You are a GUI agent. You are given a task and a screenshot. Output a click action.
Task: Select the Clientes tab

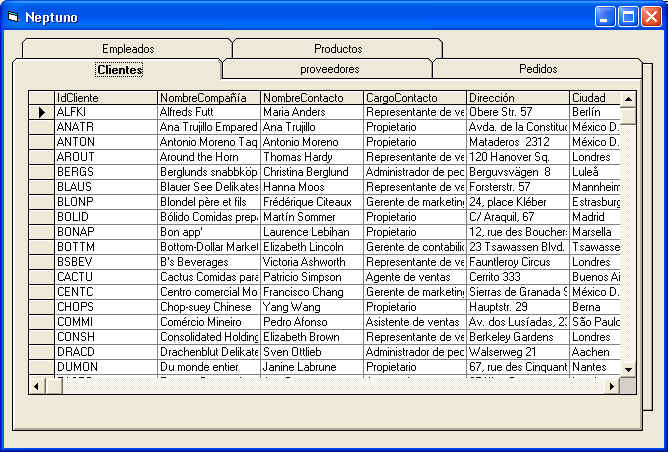pos(119,70)
